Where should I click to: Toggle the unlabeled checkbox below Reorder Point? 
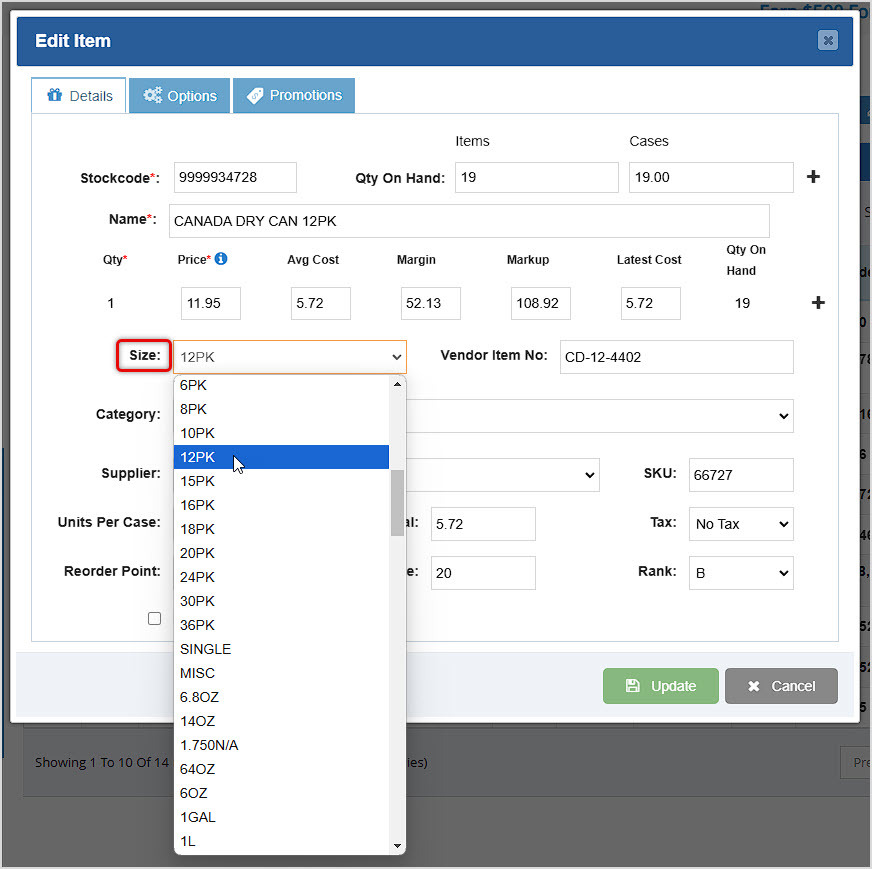(154, 618)
